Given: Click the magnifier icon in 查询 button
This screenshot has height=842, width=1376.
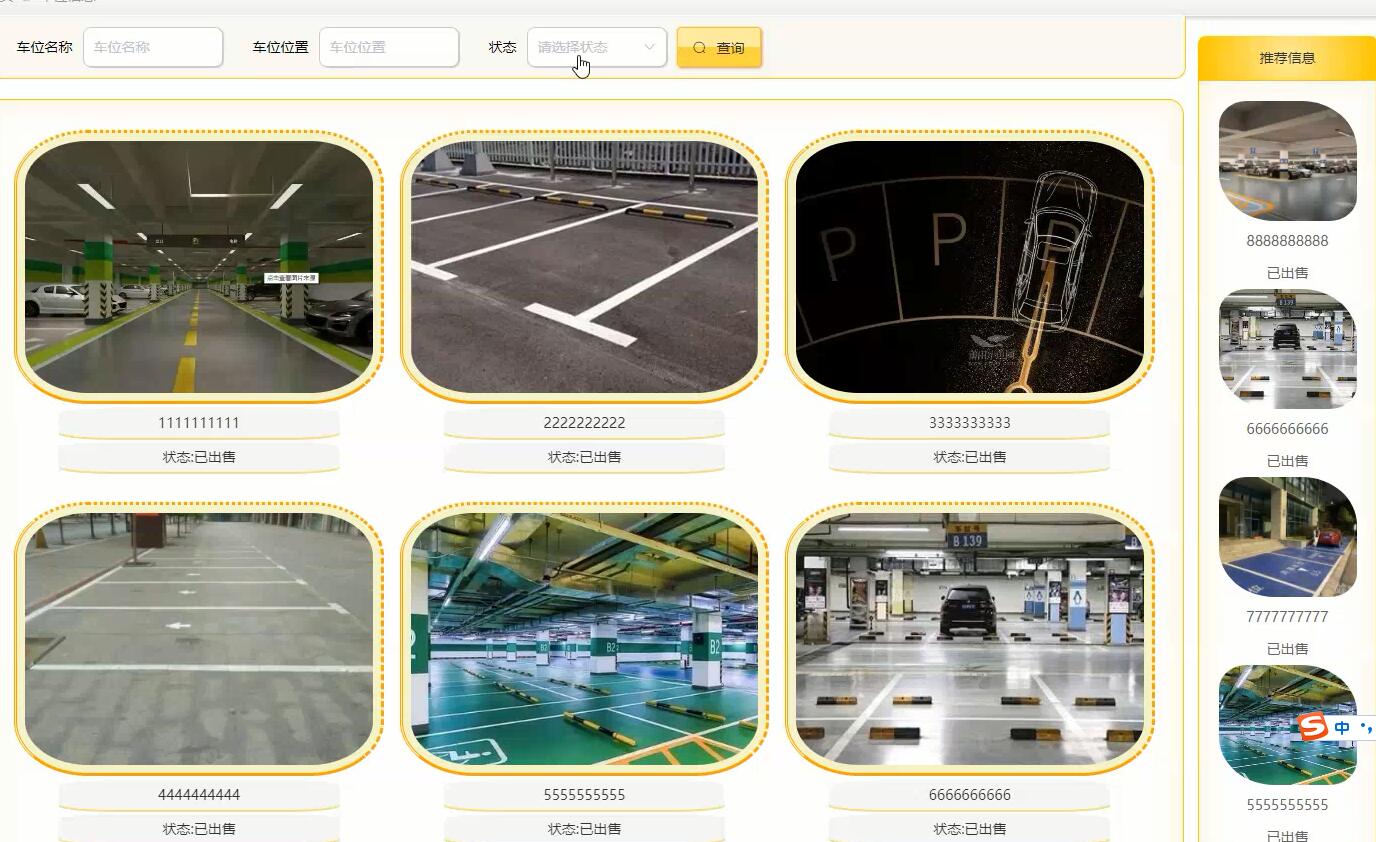Looking at the screenshot, I should [x=700, y=47].
